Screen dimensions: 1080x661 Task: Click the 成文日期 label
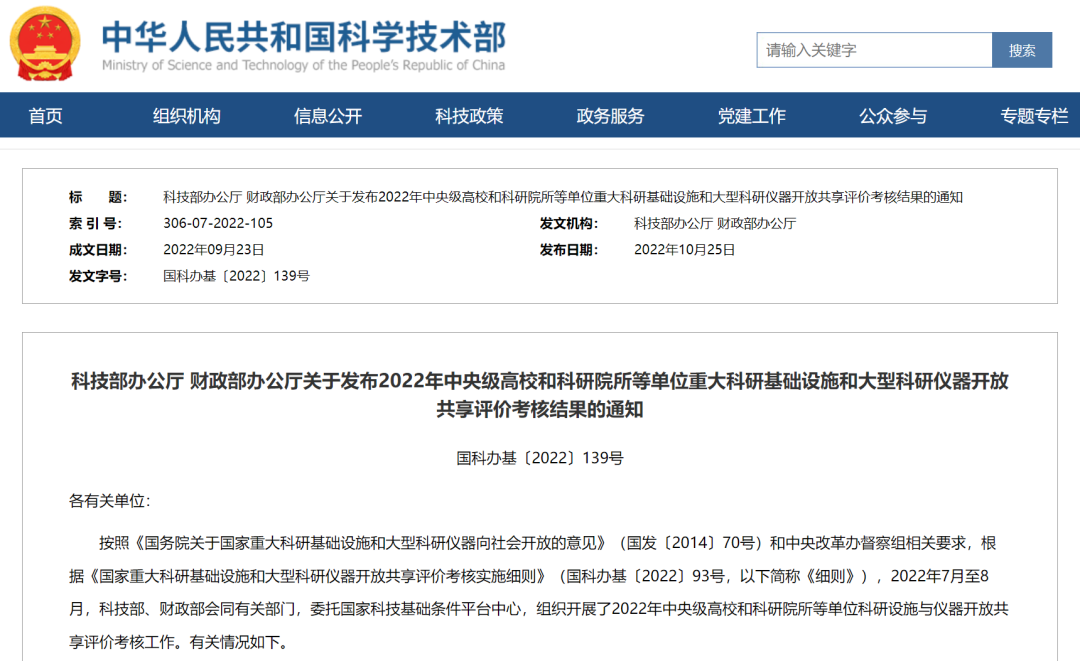point(98,250)
